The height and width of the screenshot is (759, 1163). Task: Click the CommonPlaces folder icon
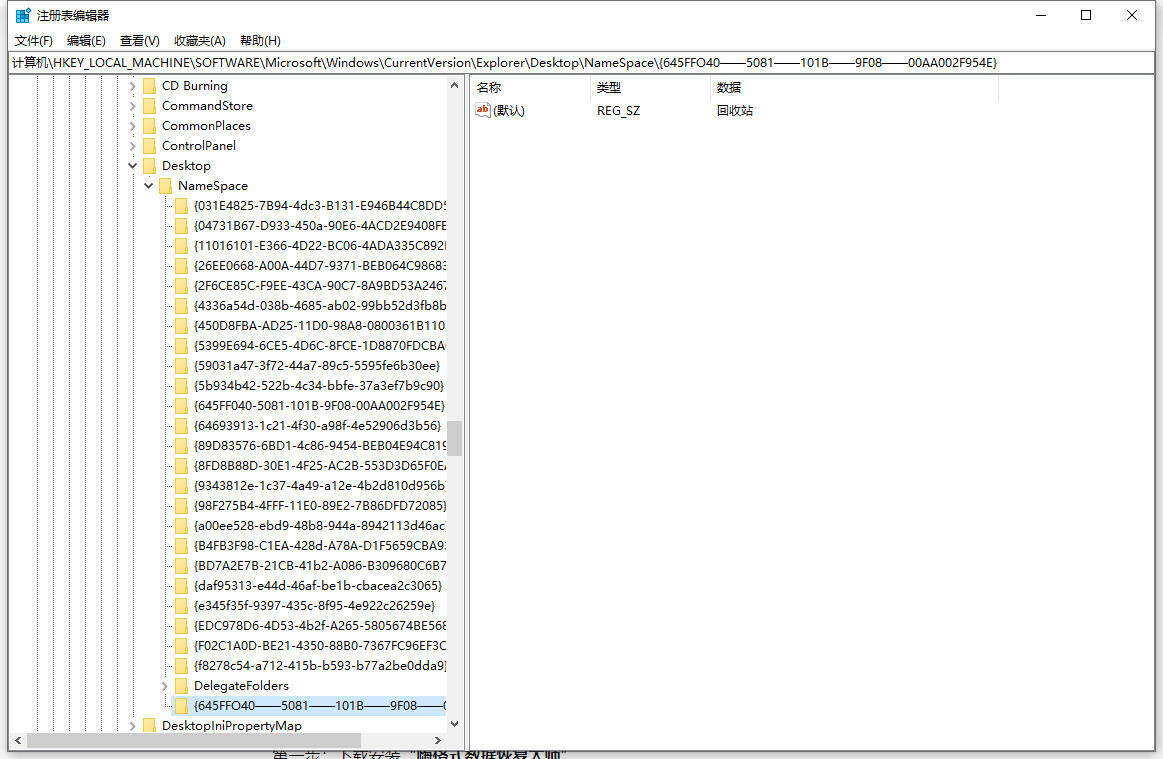149,126
